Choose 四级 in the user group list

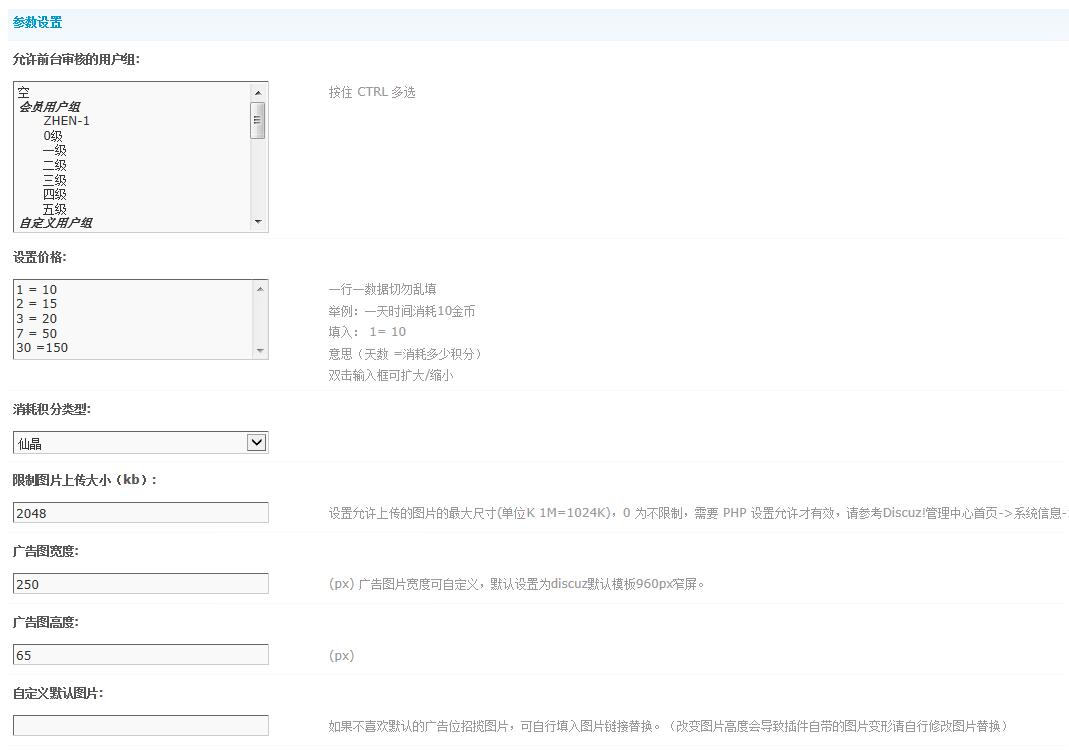point(54,195)
